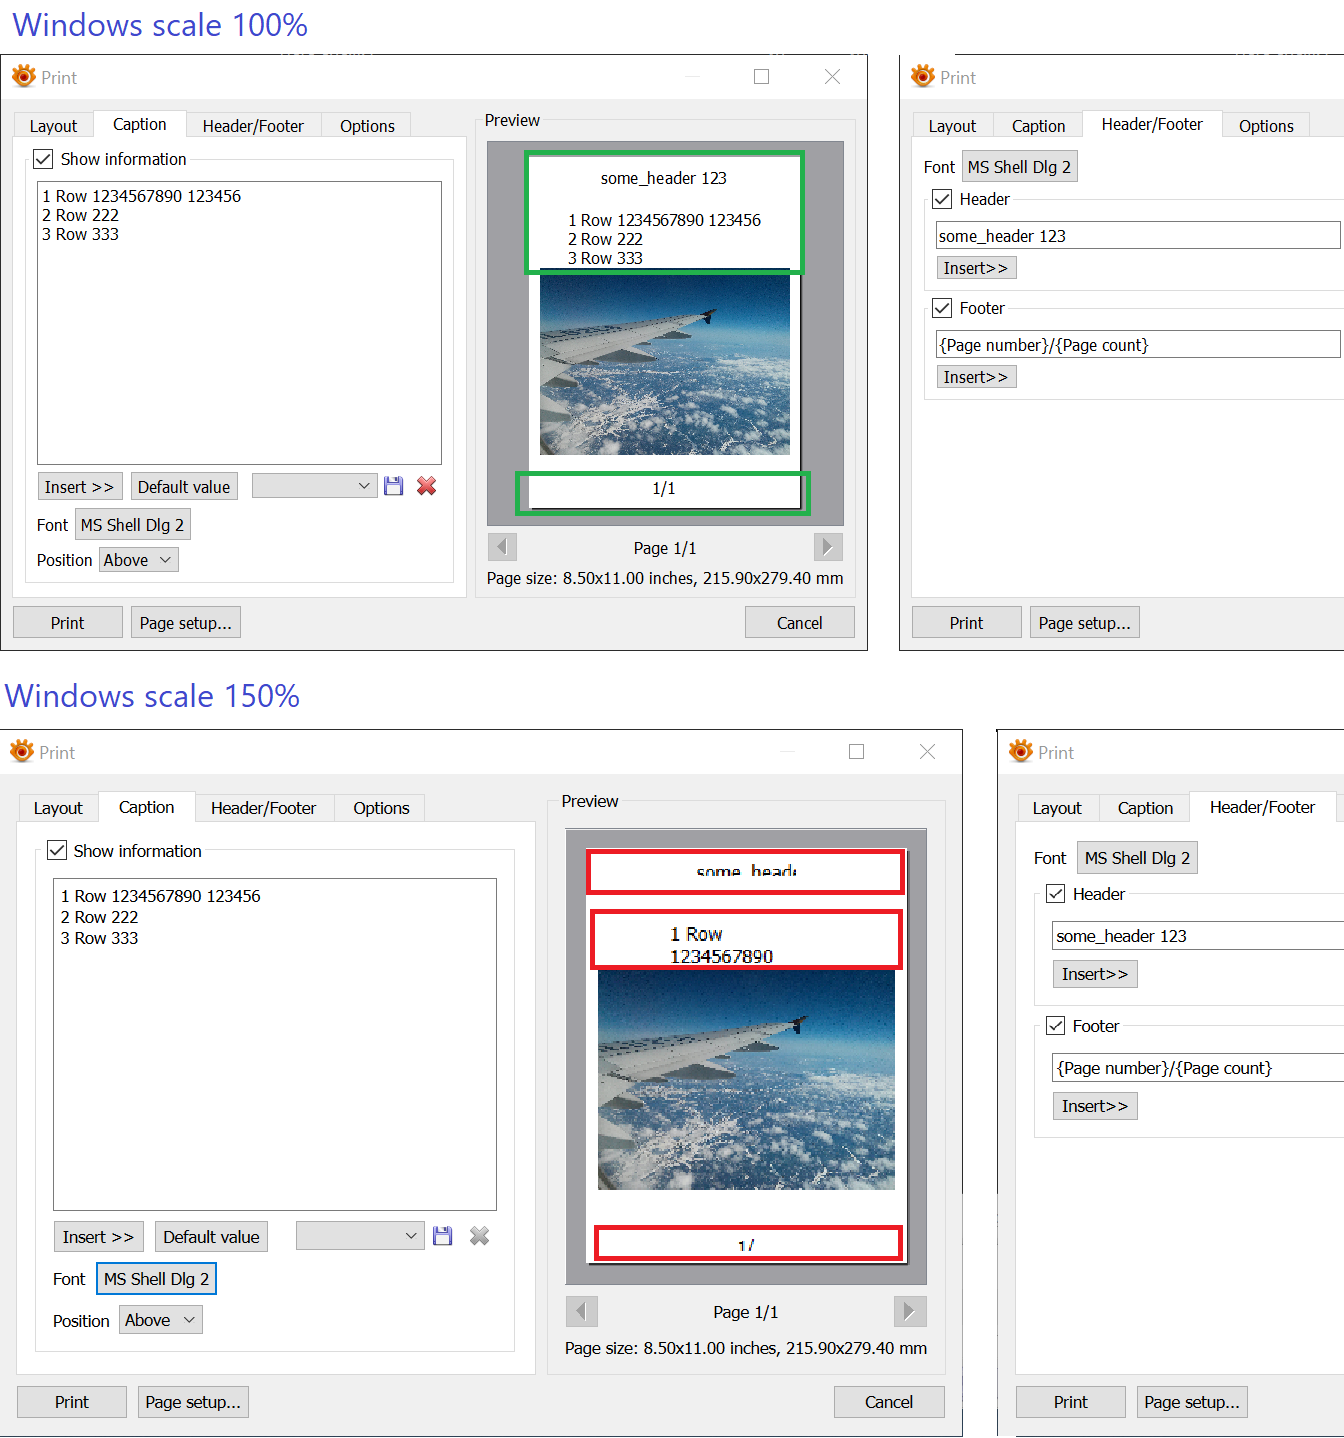
Task: Go to previous preview page in 100% dialog
Action: click(502, 547)
